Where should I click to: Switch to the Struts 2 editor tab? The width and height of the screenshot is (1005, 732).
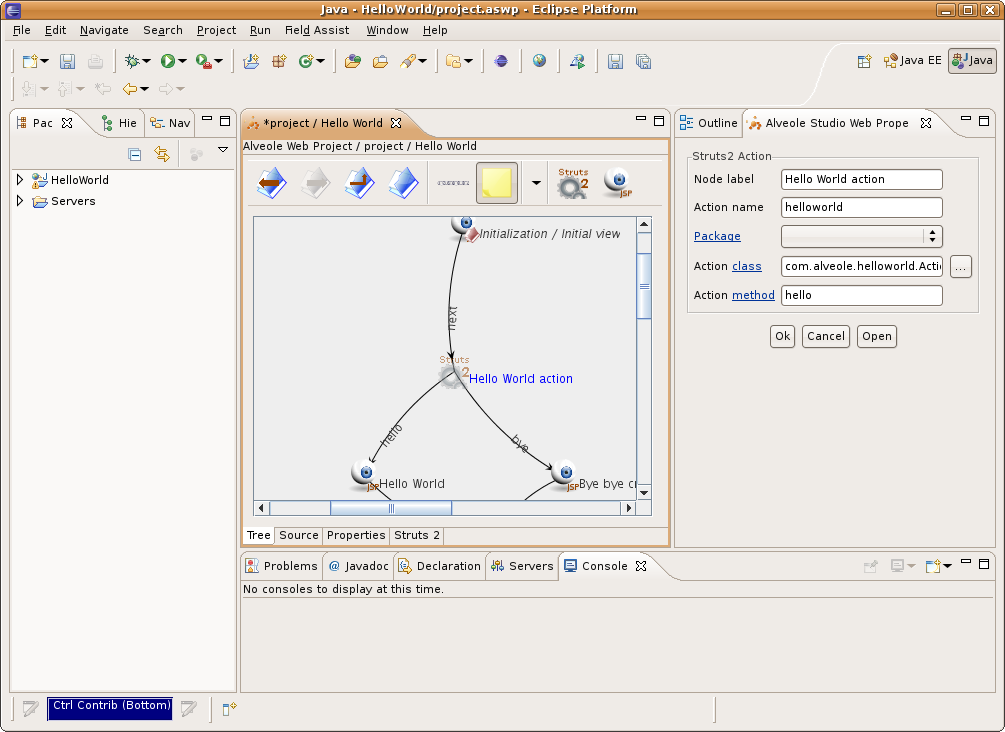coord(417,535)
